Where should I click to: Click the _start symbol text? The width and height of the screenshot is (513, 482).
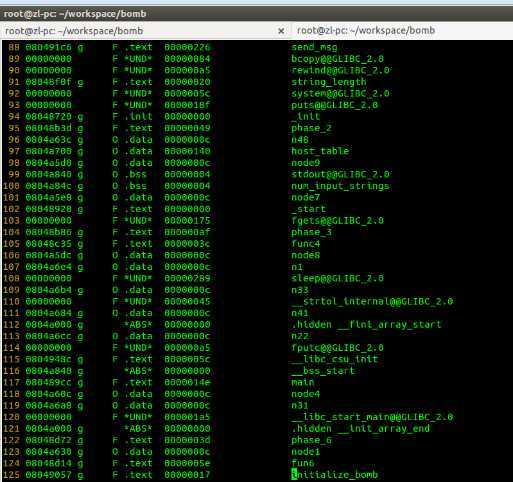[x=309, y=209]
